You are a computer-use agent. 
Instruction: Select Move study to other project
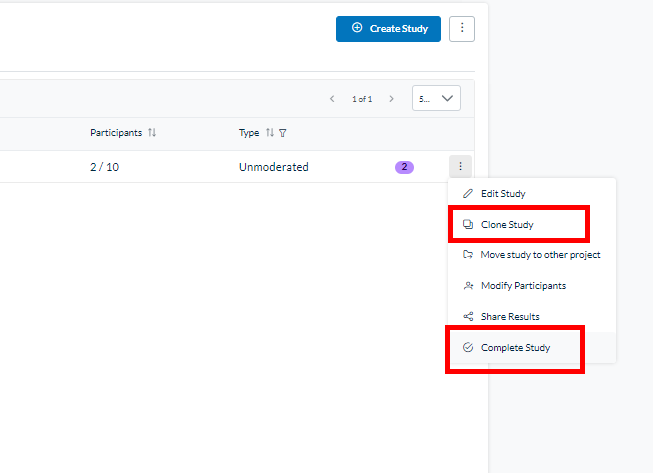(x=540, y=255)
